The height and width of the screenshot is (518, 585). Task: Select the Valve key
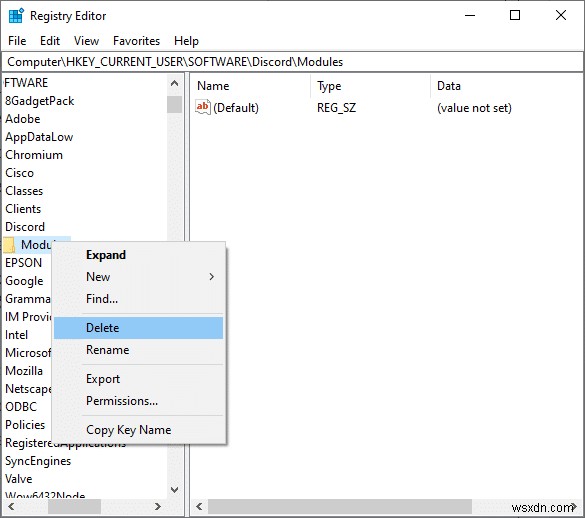tap(19, 479)
